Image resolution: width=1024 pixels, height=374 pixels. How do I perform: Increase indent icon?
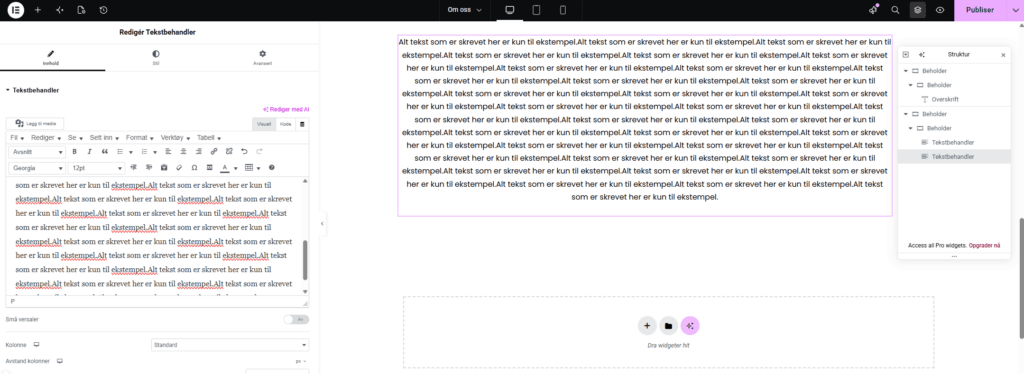click(149, 168)
